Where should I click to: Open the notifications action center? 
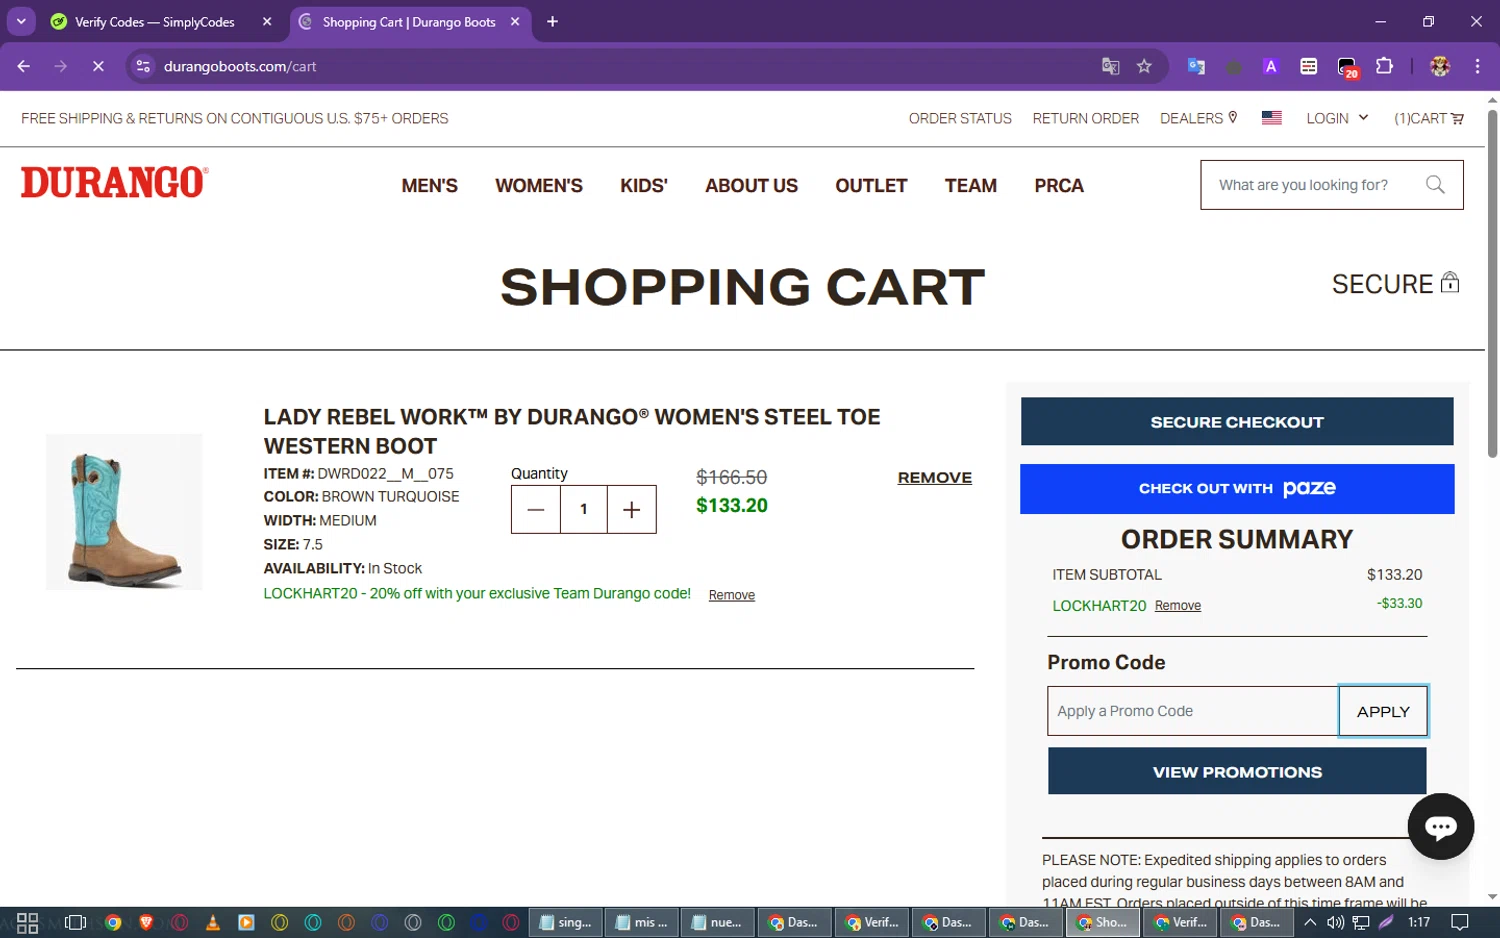(x=1460, y=922)
